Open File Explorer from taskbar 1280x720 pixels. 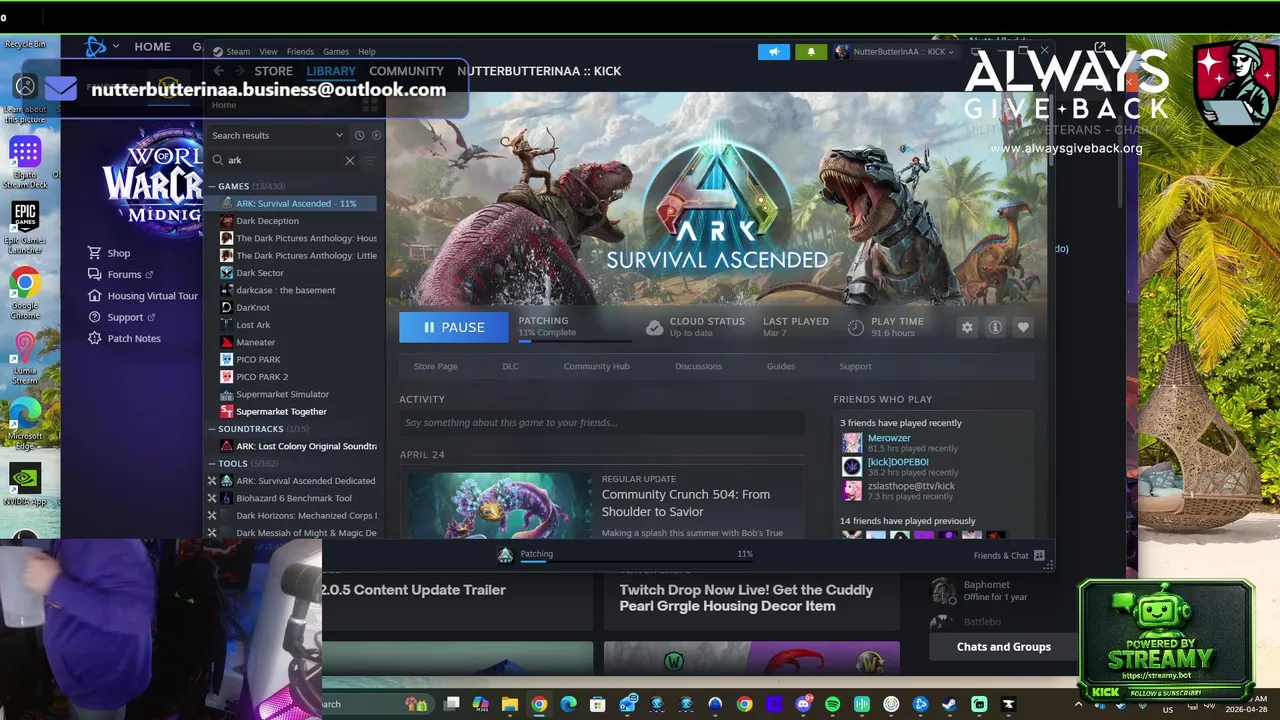pyautogui.click(x=510, y=704)
